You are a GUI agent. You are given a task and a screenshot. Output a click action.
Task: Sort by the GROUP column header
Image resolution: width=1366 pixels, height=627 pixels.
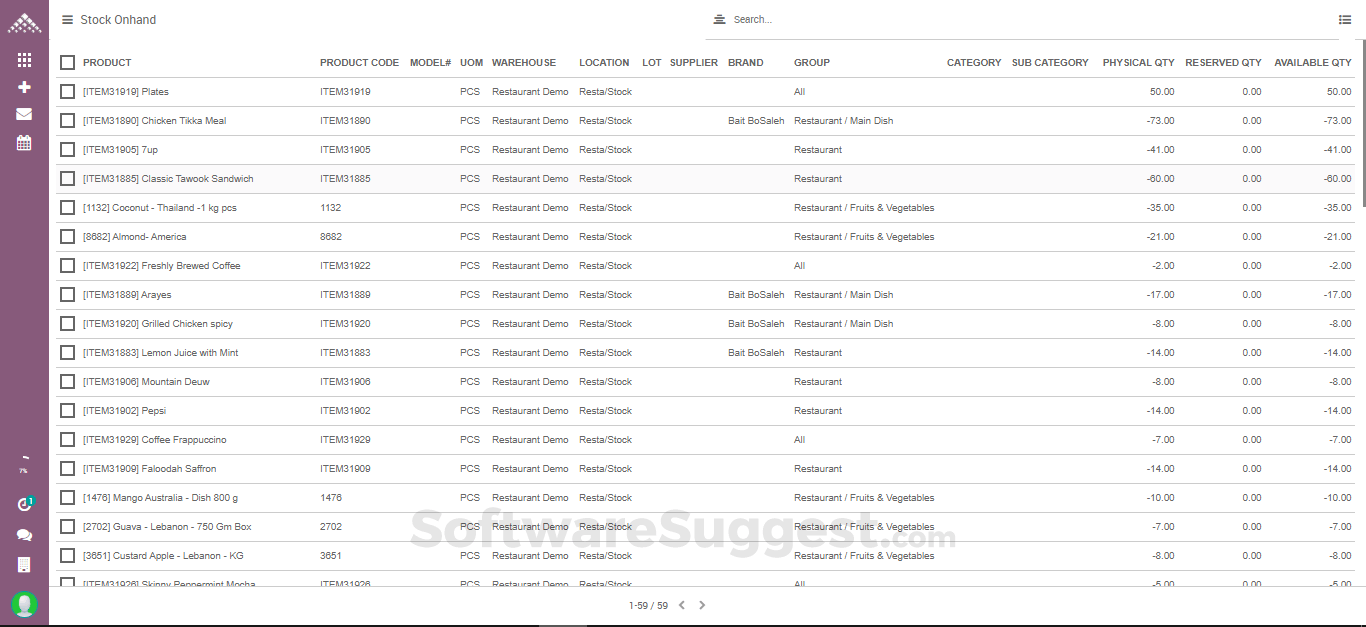(x=812, y=63)
